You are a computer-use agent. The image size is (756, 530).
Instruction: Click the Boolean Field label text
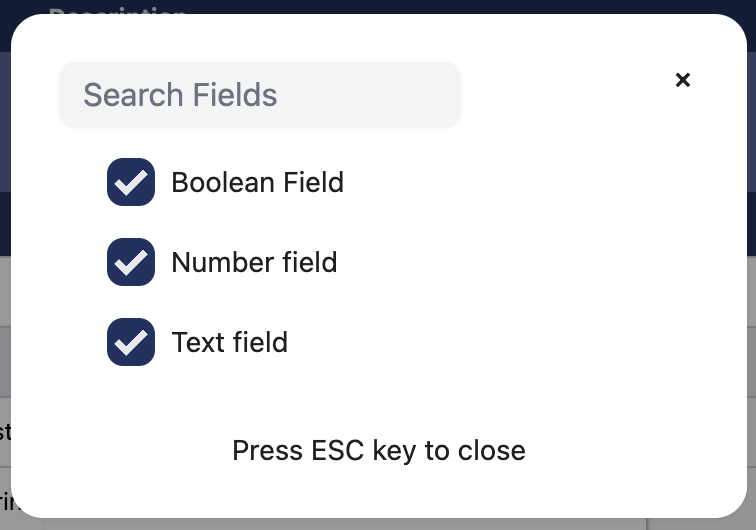[x=257, y=182]
